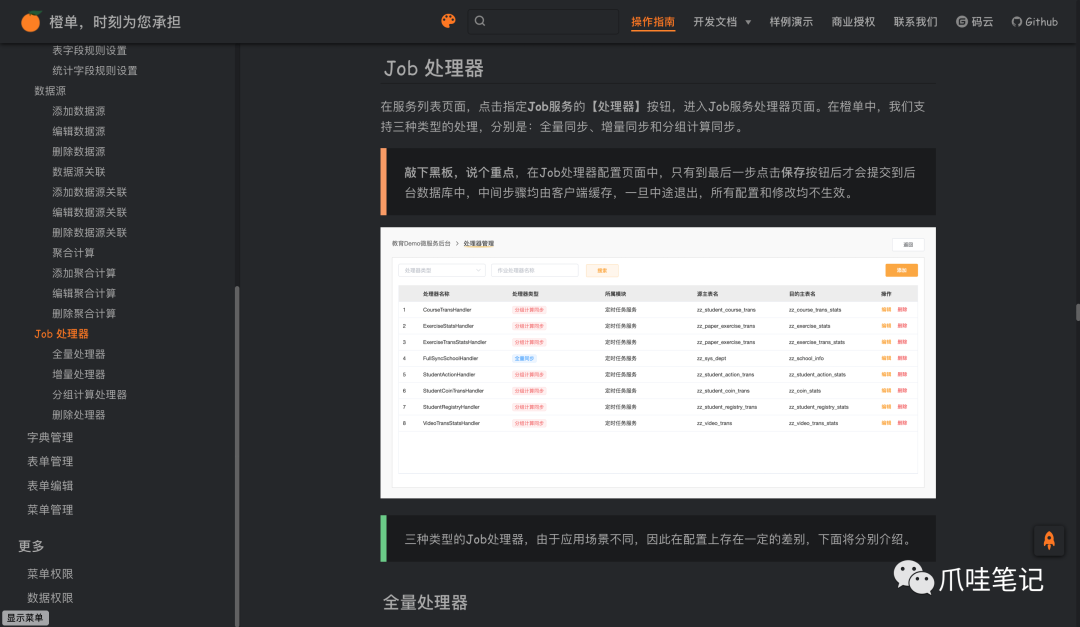Go to 编辑数据源 sidebar entry
This screenshot has width=1080, height=627.
pos(79,131)
